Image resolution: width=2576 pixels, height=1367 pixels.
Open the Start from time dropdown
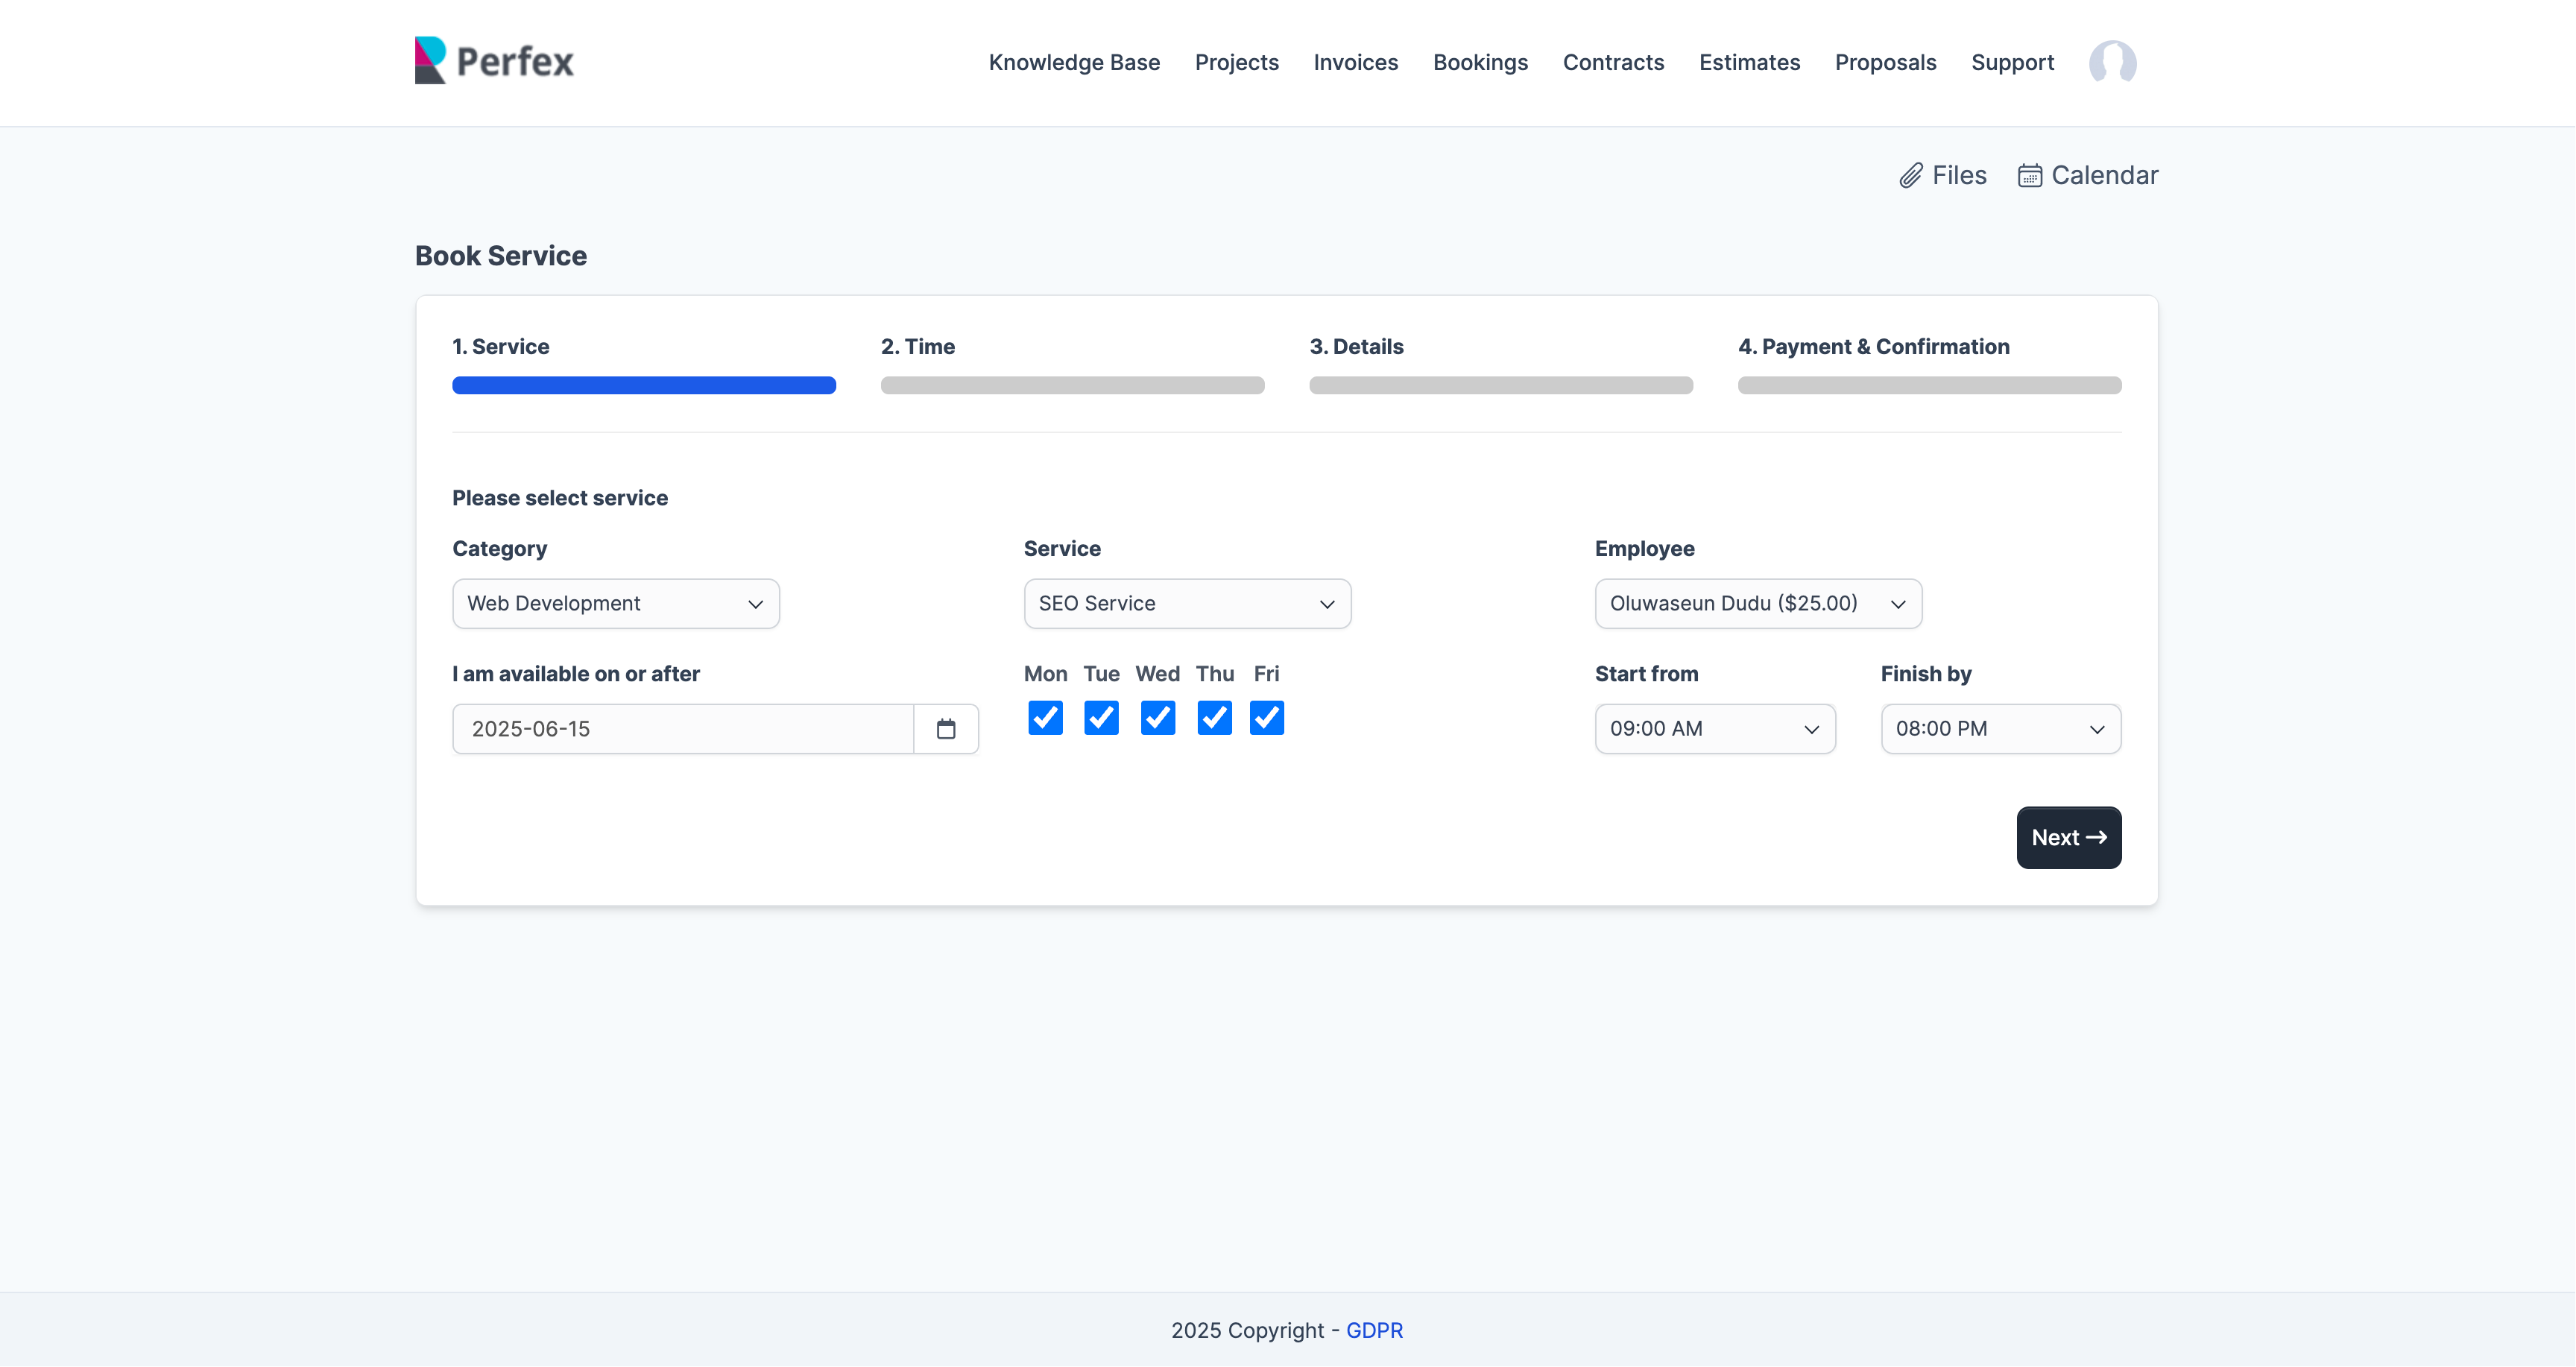(x=1714, y=729)
